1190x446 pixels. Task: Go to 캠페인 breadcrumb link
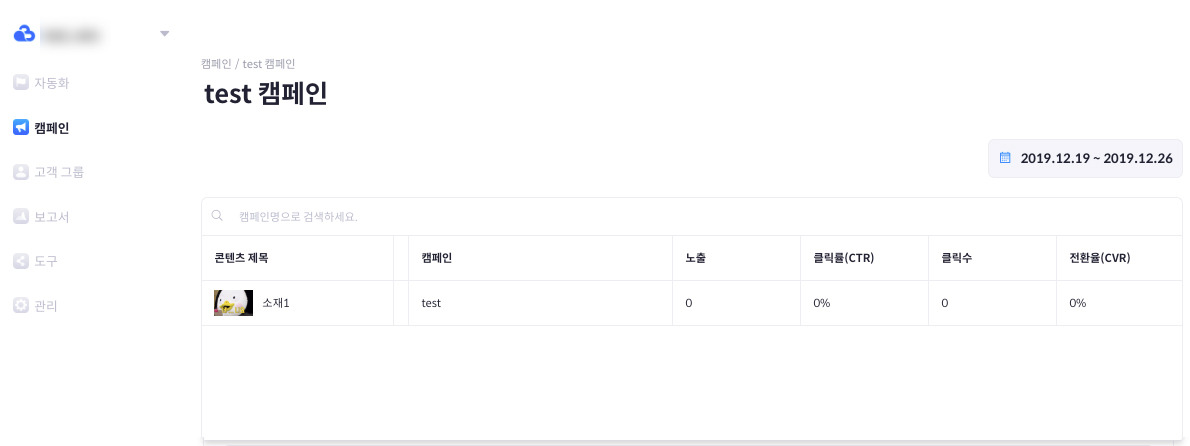(x=216, y=64)
